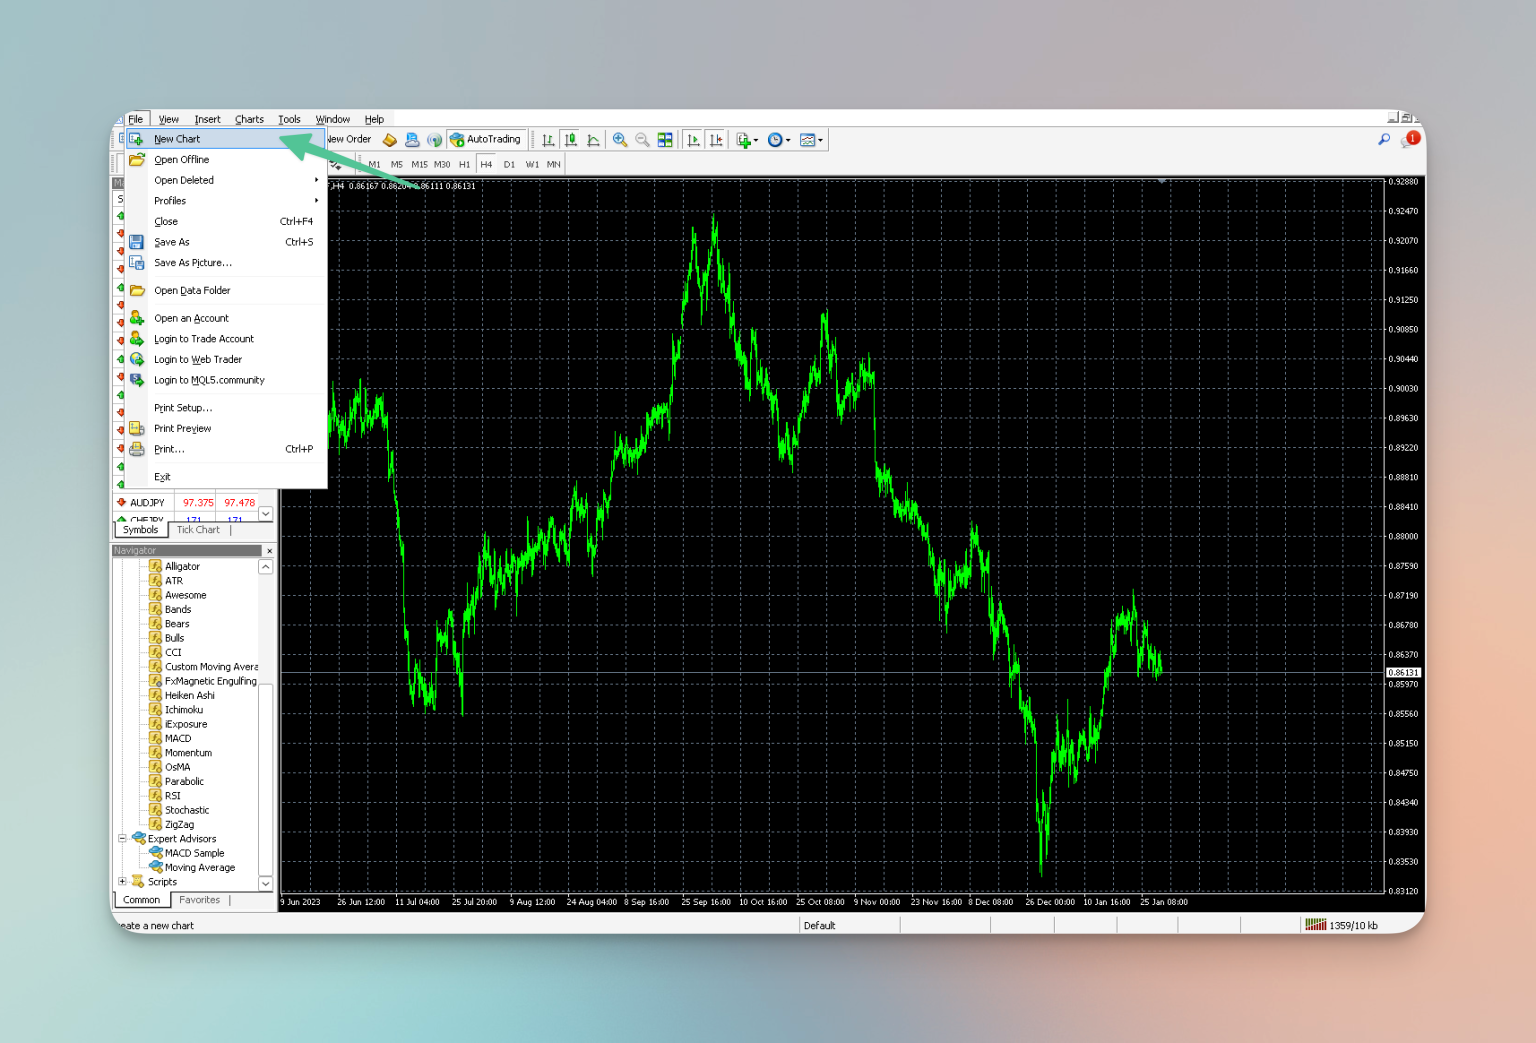
Task: Open the indicators list dropdown
Action: coord(747,140)
